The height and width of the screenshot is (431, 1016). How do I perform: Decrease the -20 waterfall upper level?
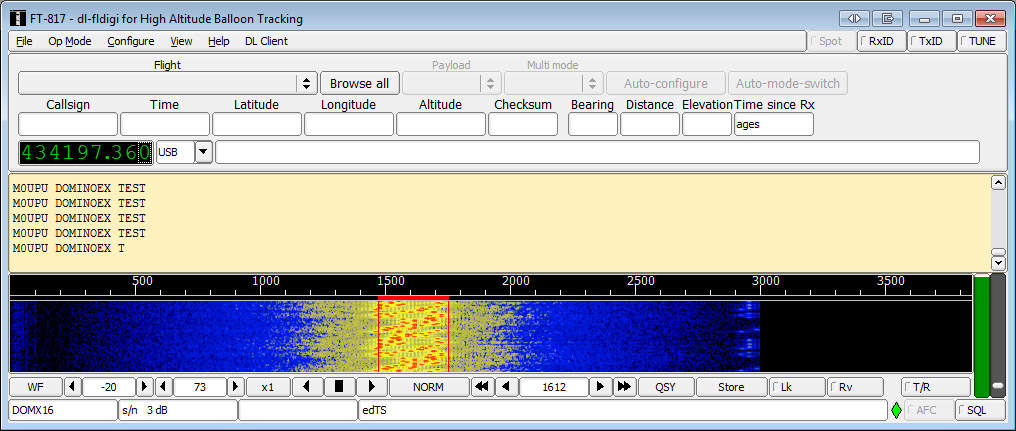(72, 388)
